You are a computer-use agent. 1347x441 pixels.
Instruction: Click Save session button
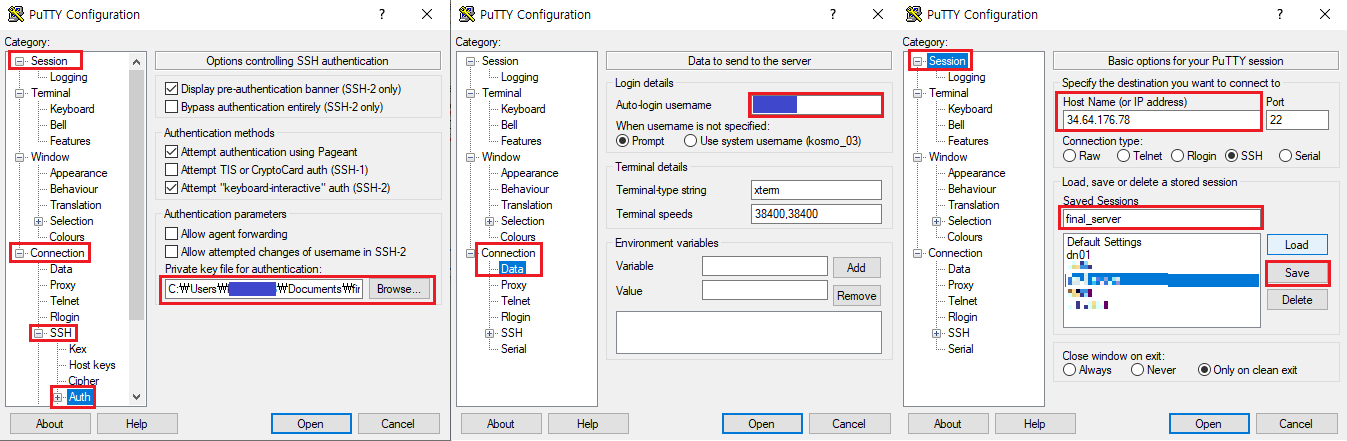coord(1297,273)
